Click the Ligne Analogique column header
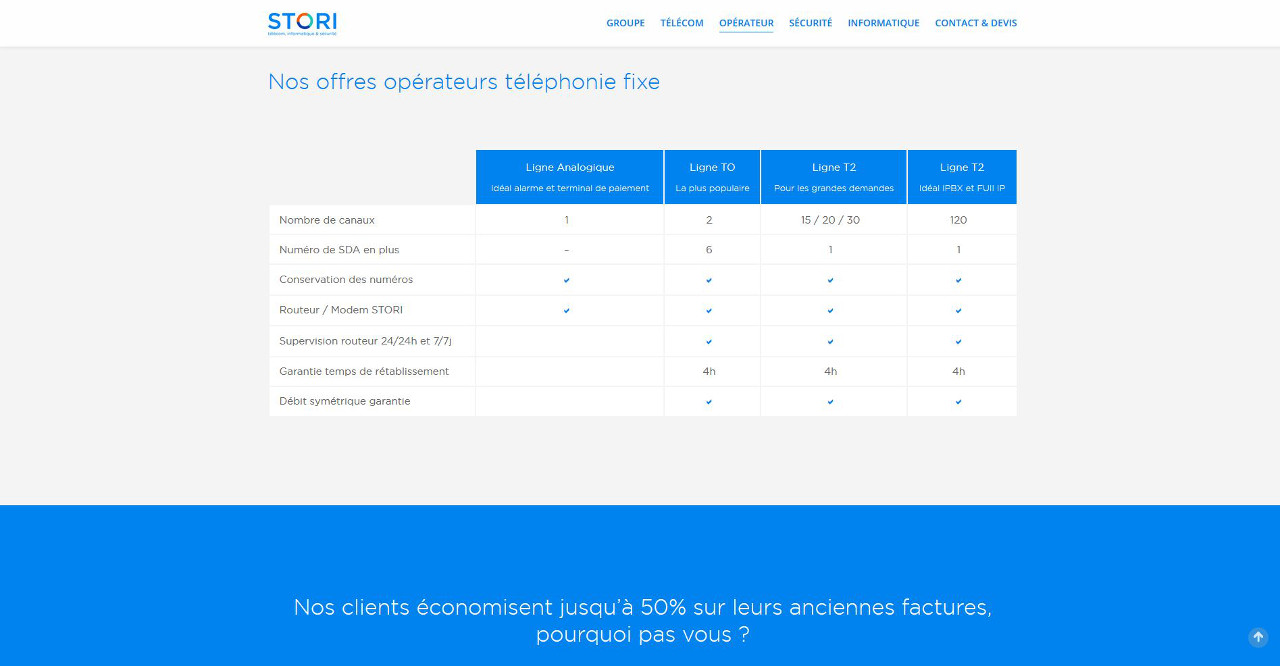Screen dimensions: 1280x666 (x=569, y=177)
